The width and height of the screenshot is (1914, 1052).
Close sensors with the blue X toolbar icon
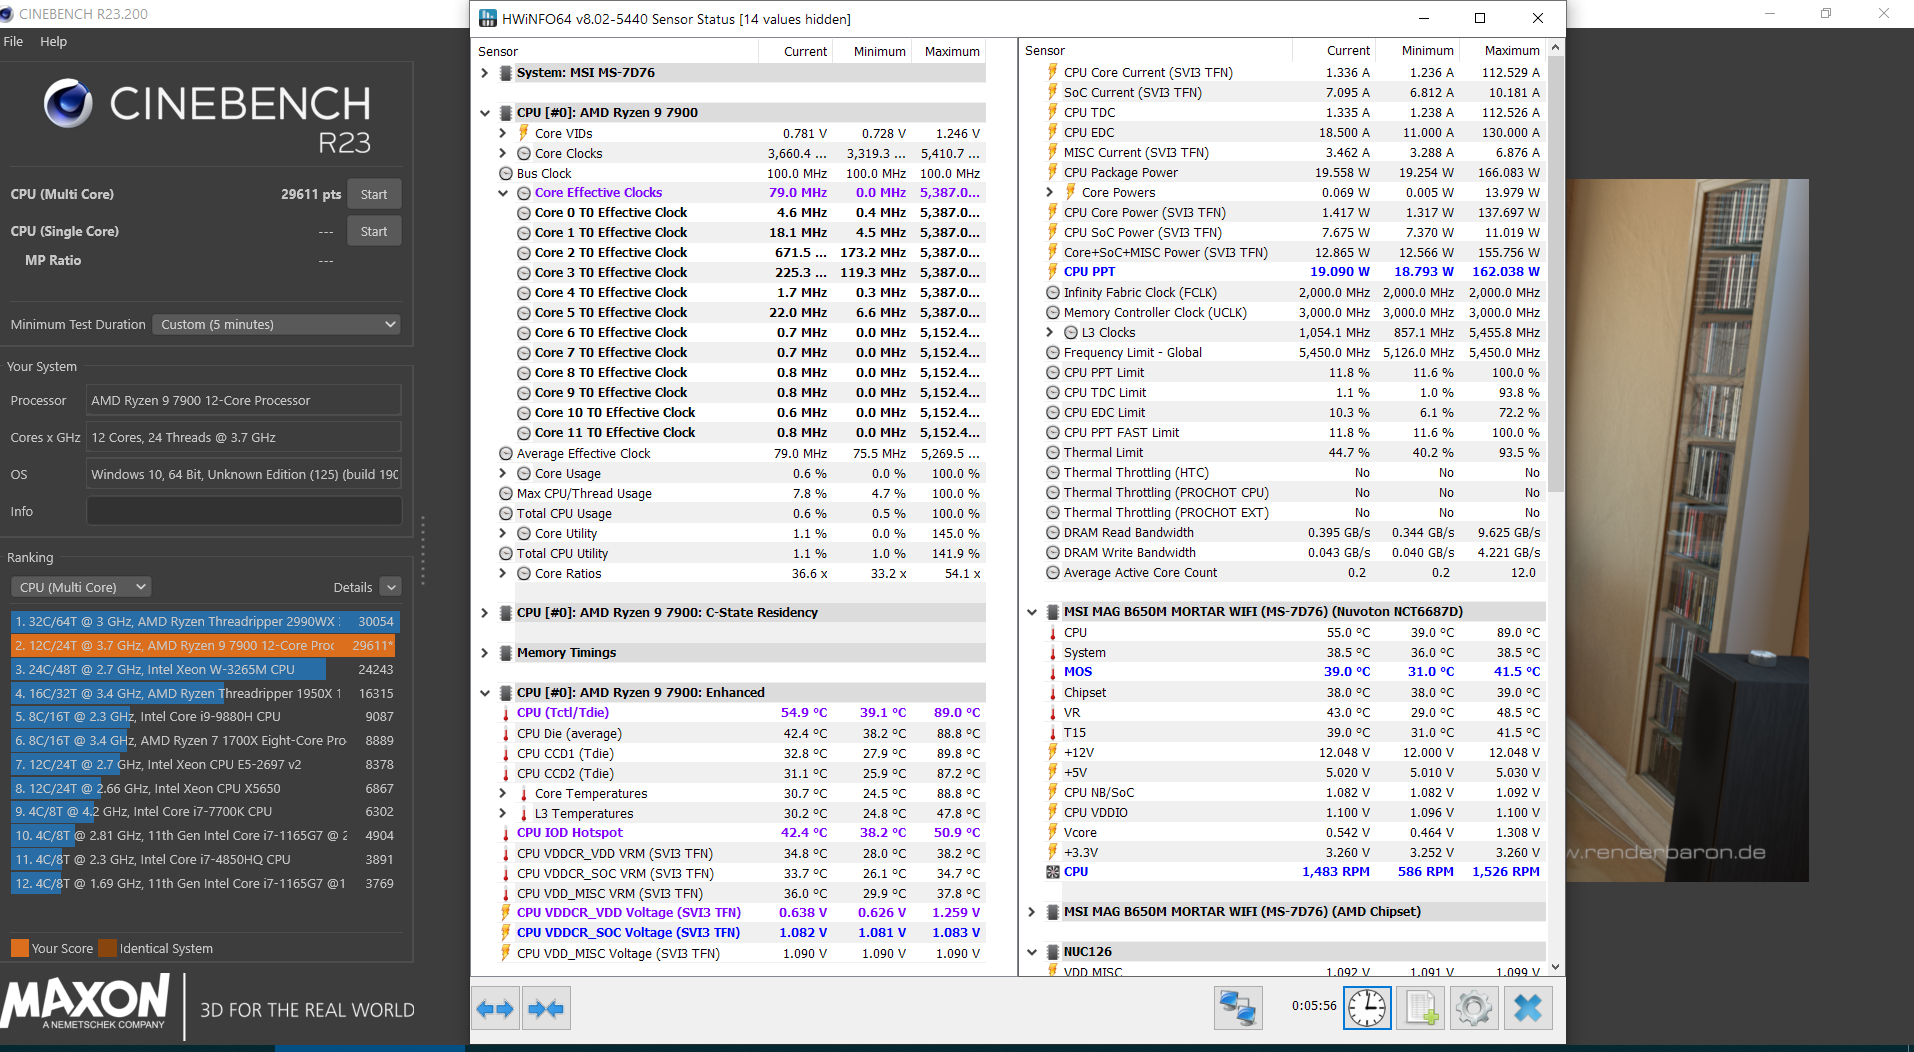(1528, 1007)
